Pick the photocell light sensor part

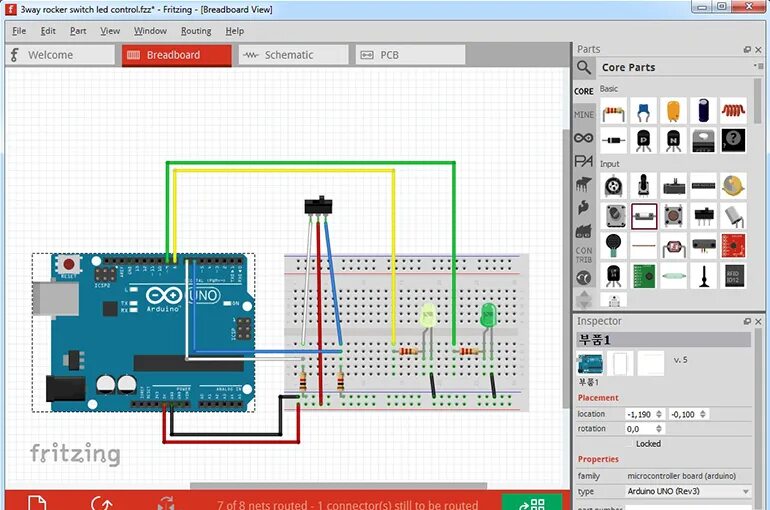point(673,245)
